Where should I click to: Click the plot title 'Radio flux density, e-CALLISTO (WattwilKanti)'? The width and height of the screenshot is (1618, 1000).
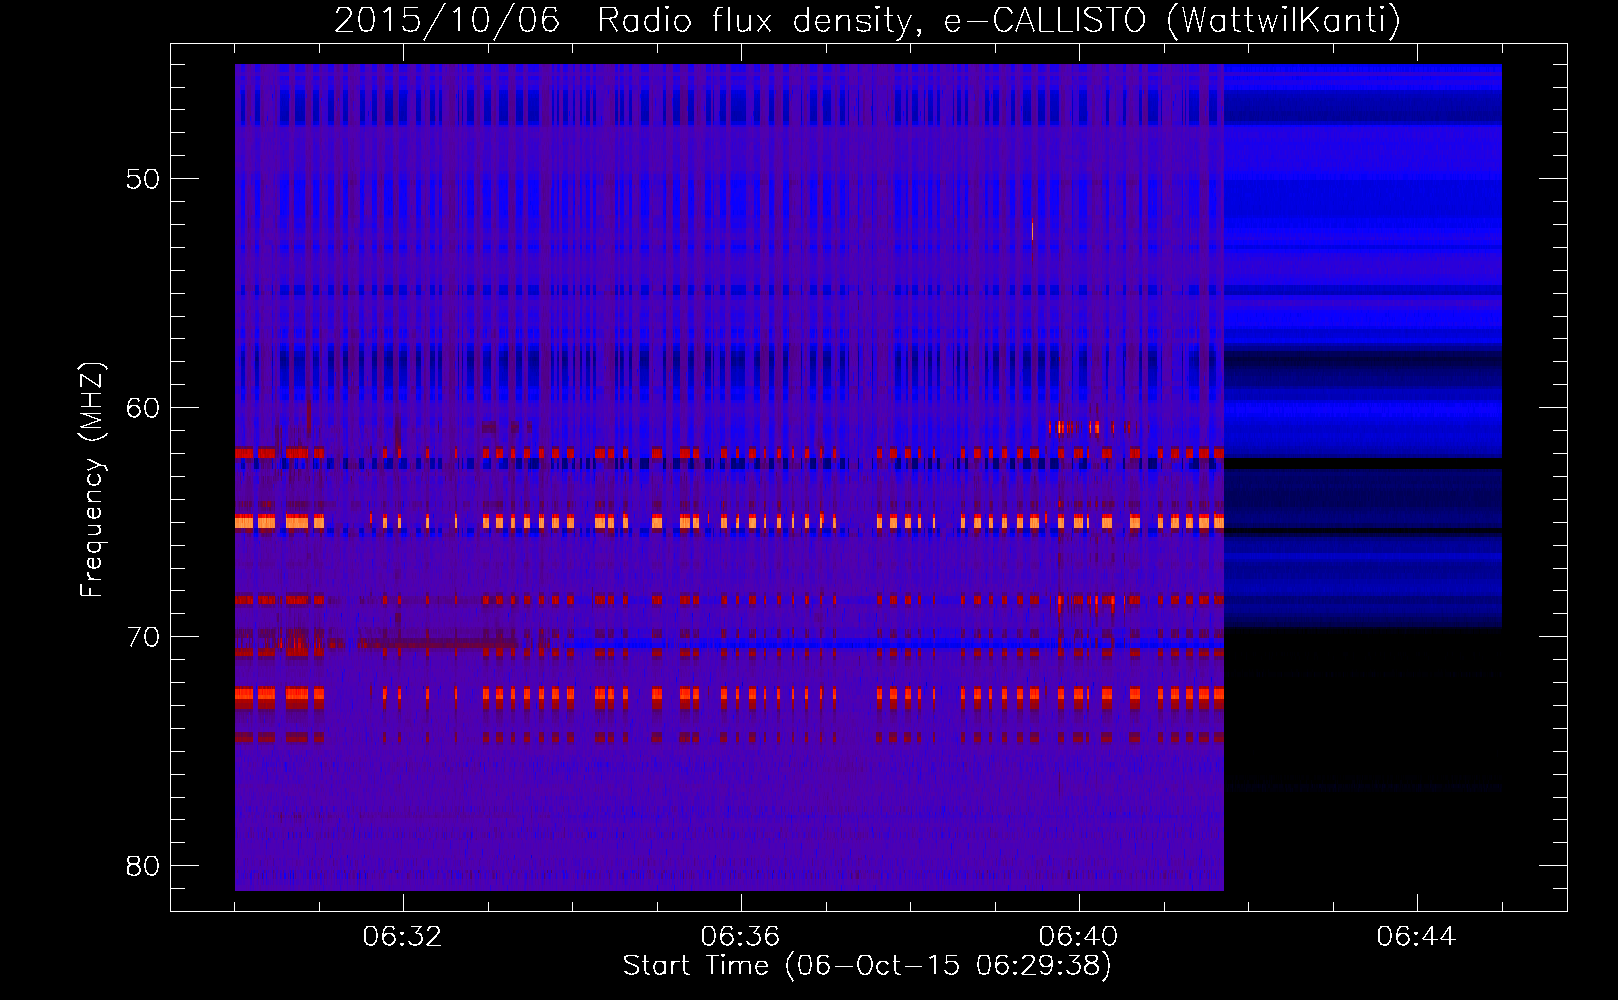(999, 20)
